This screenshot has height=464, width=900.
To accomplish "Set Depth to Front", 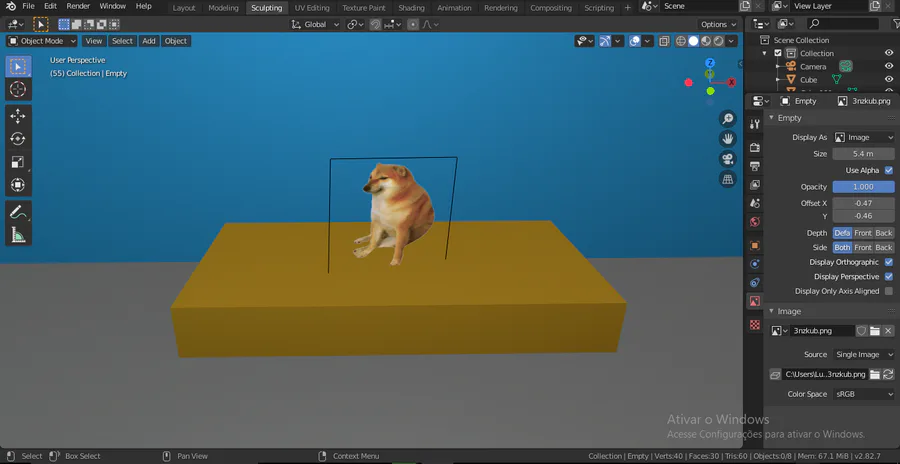I will coord(863,233).
